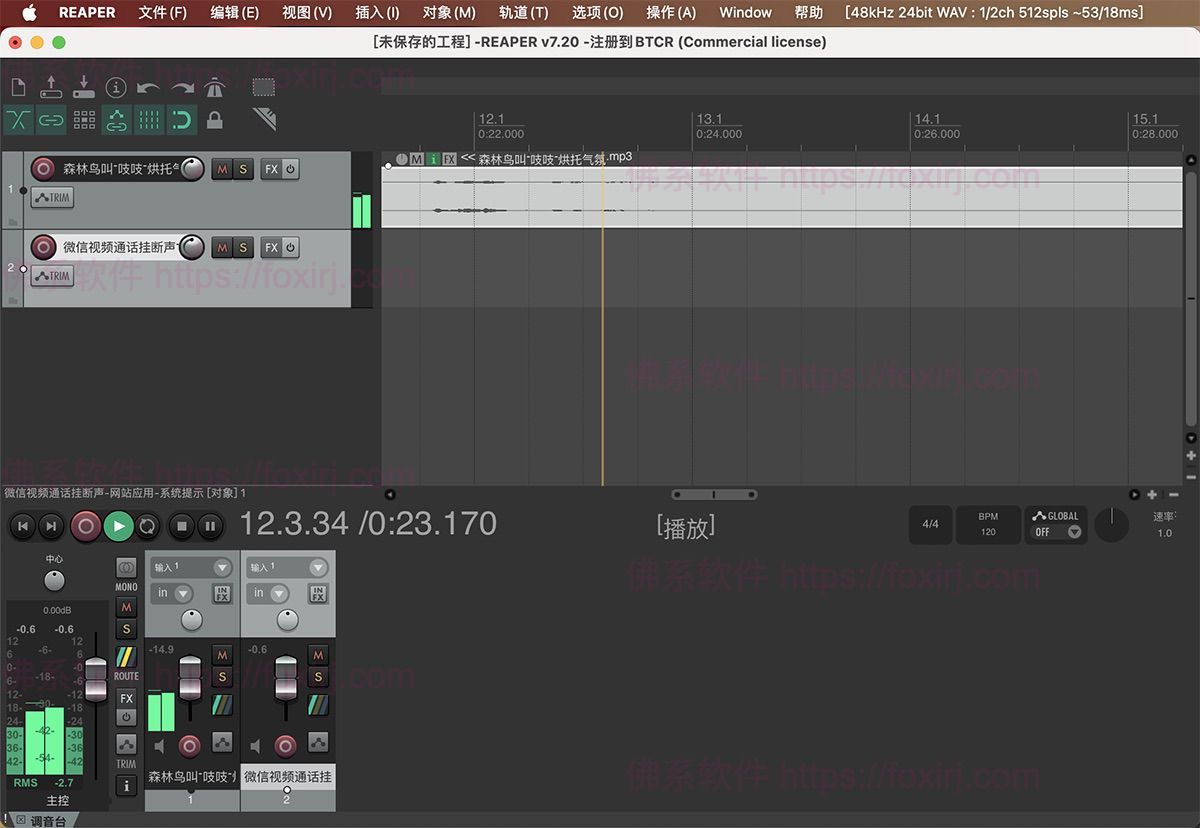Open the 轨道 (T) menu
The height and width of the screenshot is (828, 1200).
pos(524,13)
